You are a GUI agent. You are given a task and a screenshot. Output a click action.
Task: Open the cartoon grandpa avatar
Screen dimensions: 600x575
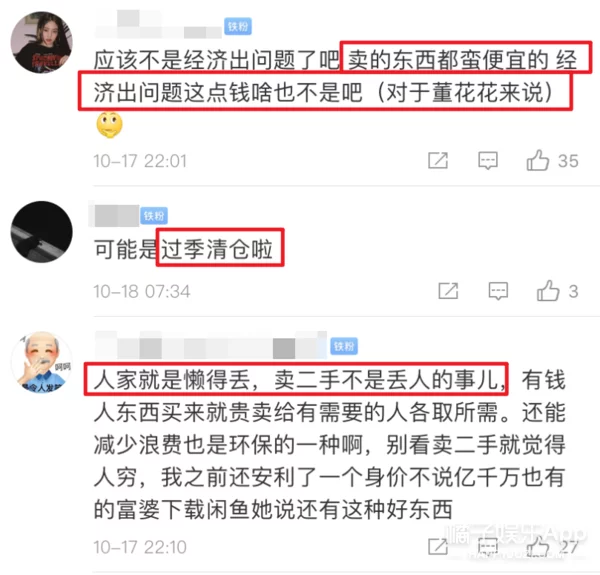pyautogui.click(x=41, y=362)
